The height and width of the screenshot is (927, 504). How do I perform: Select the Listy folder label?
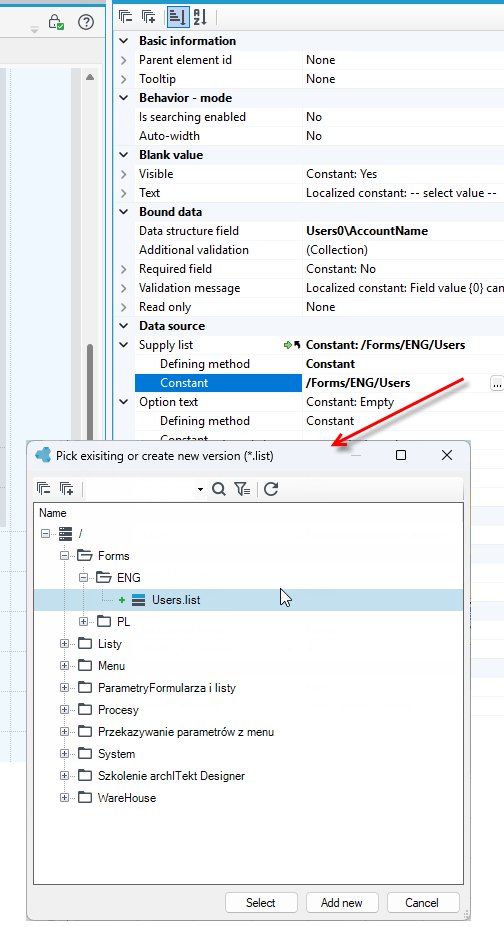[x=110, y=644]
